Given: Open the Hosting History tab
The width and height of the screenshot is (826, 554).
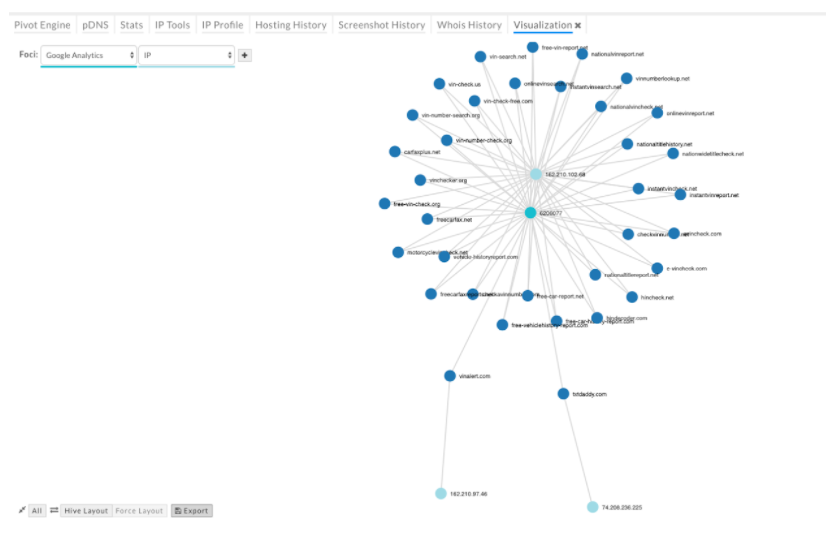Looking at the screenshot, I should [291, 25].
